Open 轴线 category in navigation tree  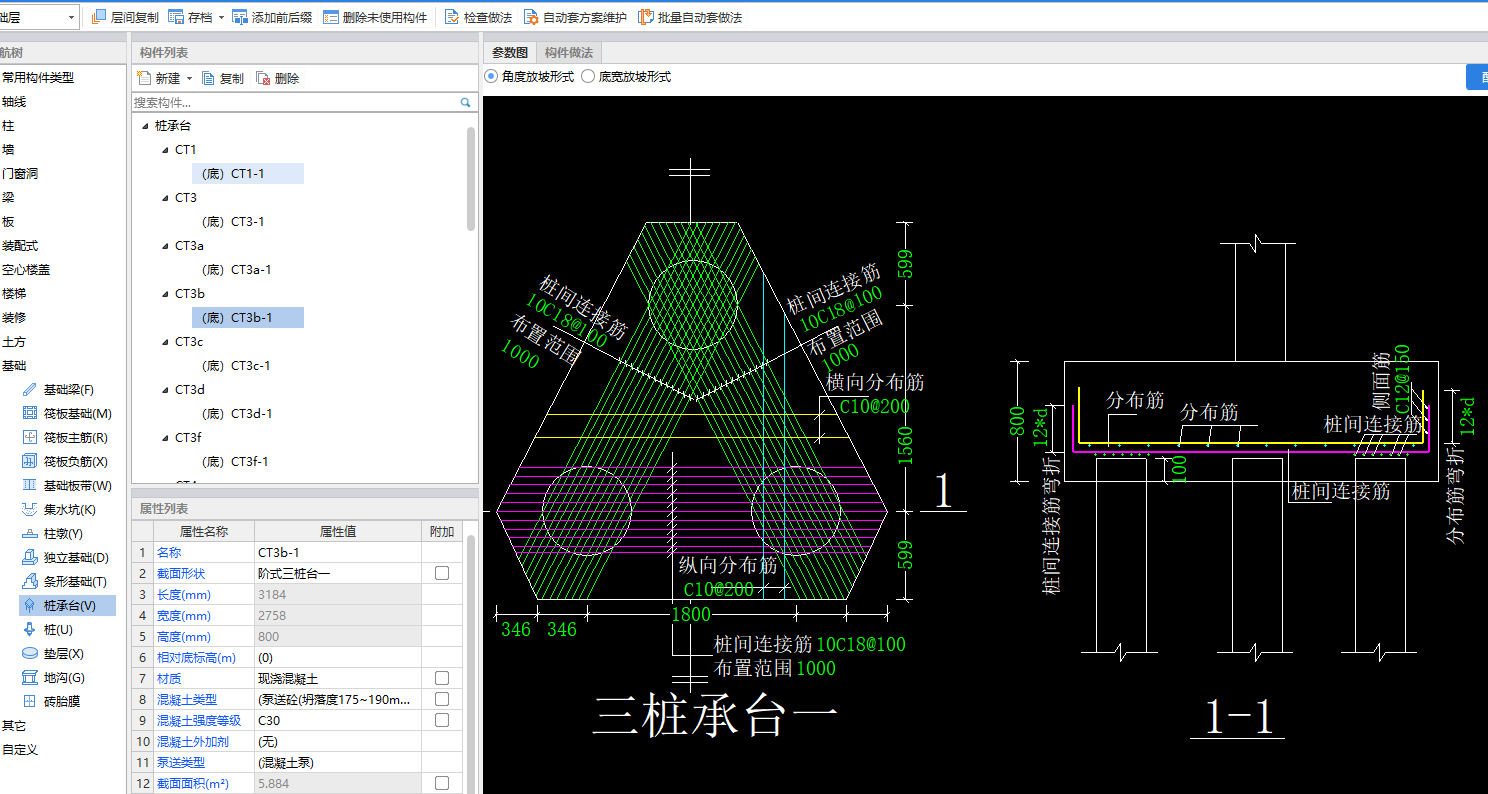click(x=14, y=101)
